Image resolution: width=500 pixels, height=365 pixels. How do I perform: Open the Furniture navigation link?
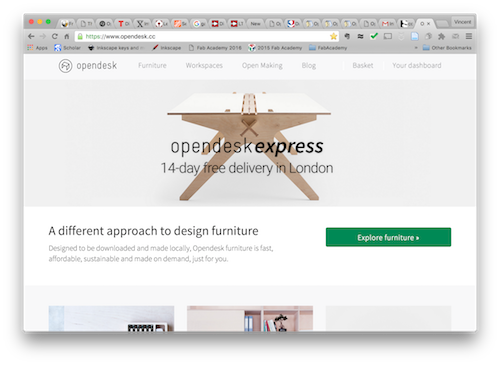(x=152, y=66)
